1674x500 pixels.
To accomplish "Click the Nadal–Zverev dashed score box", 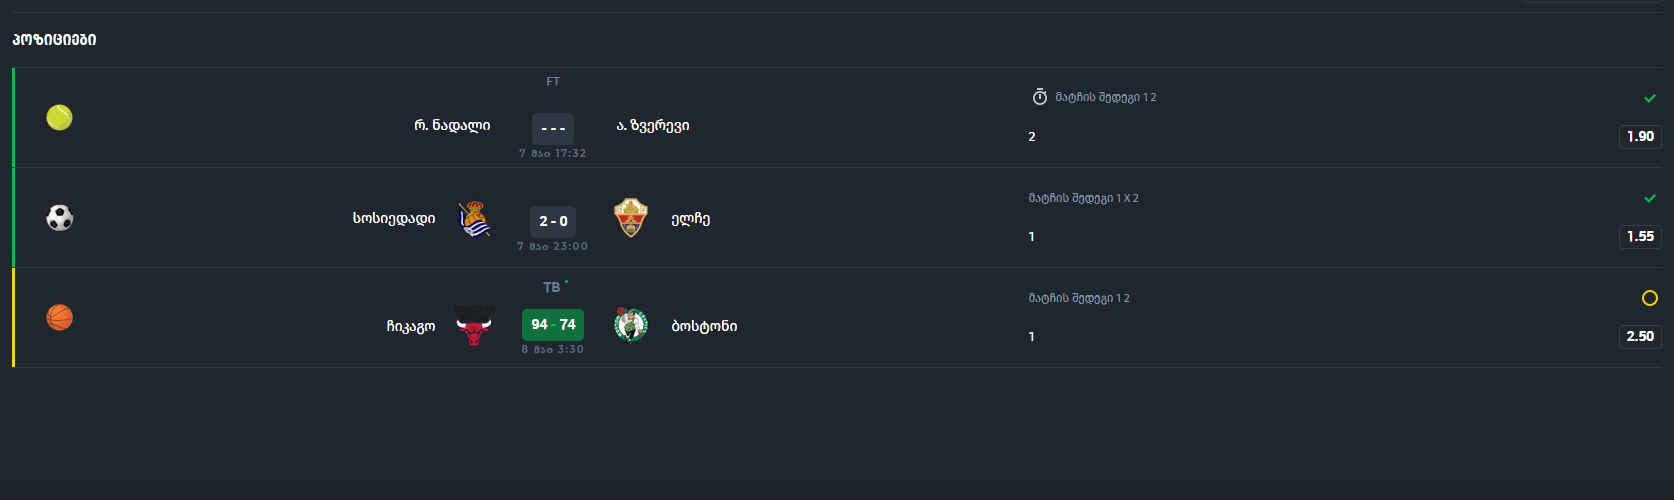I will pos(553,128).
